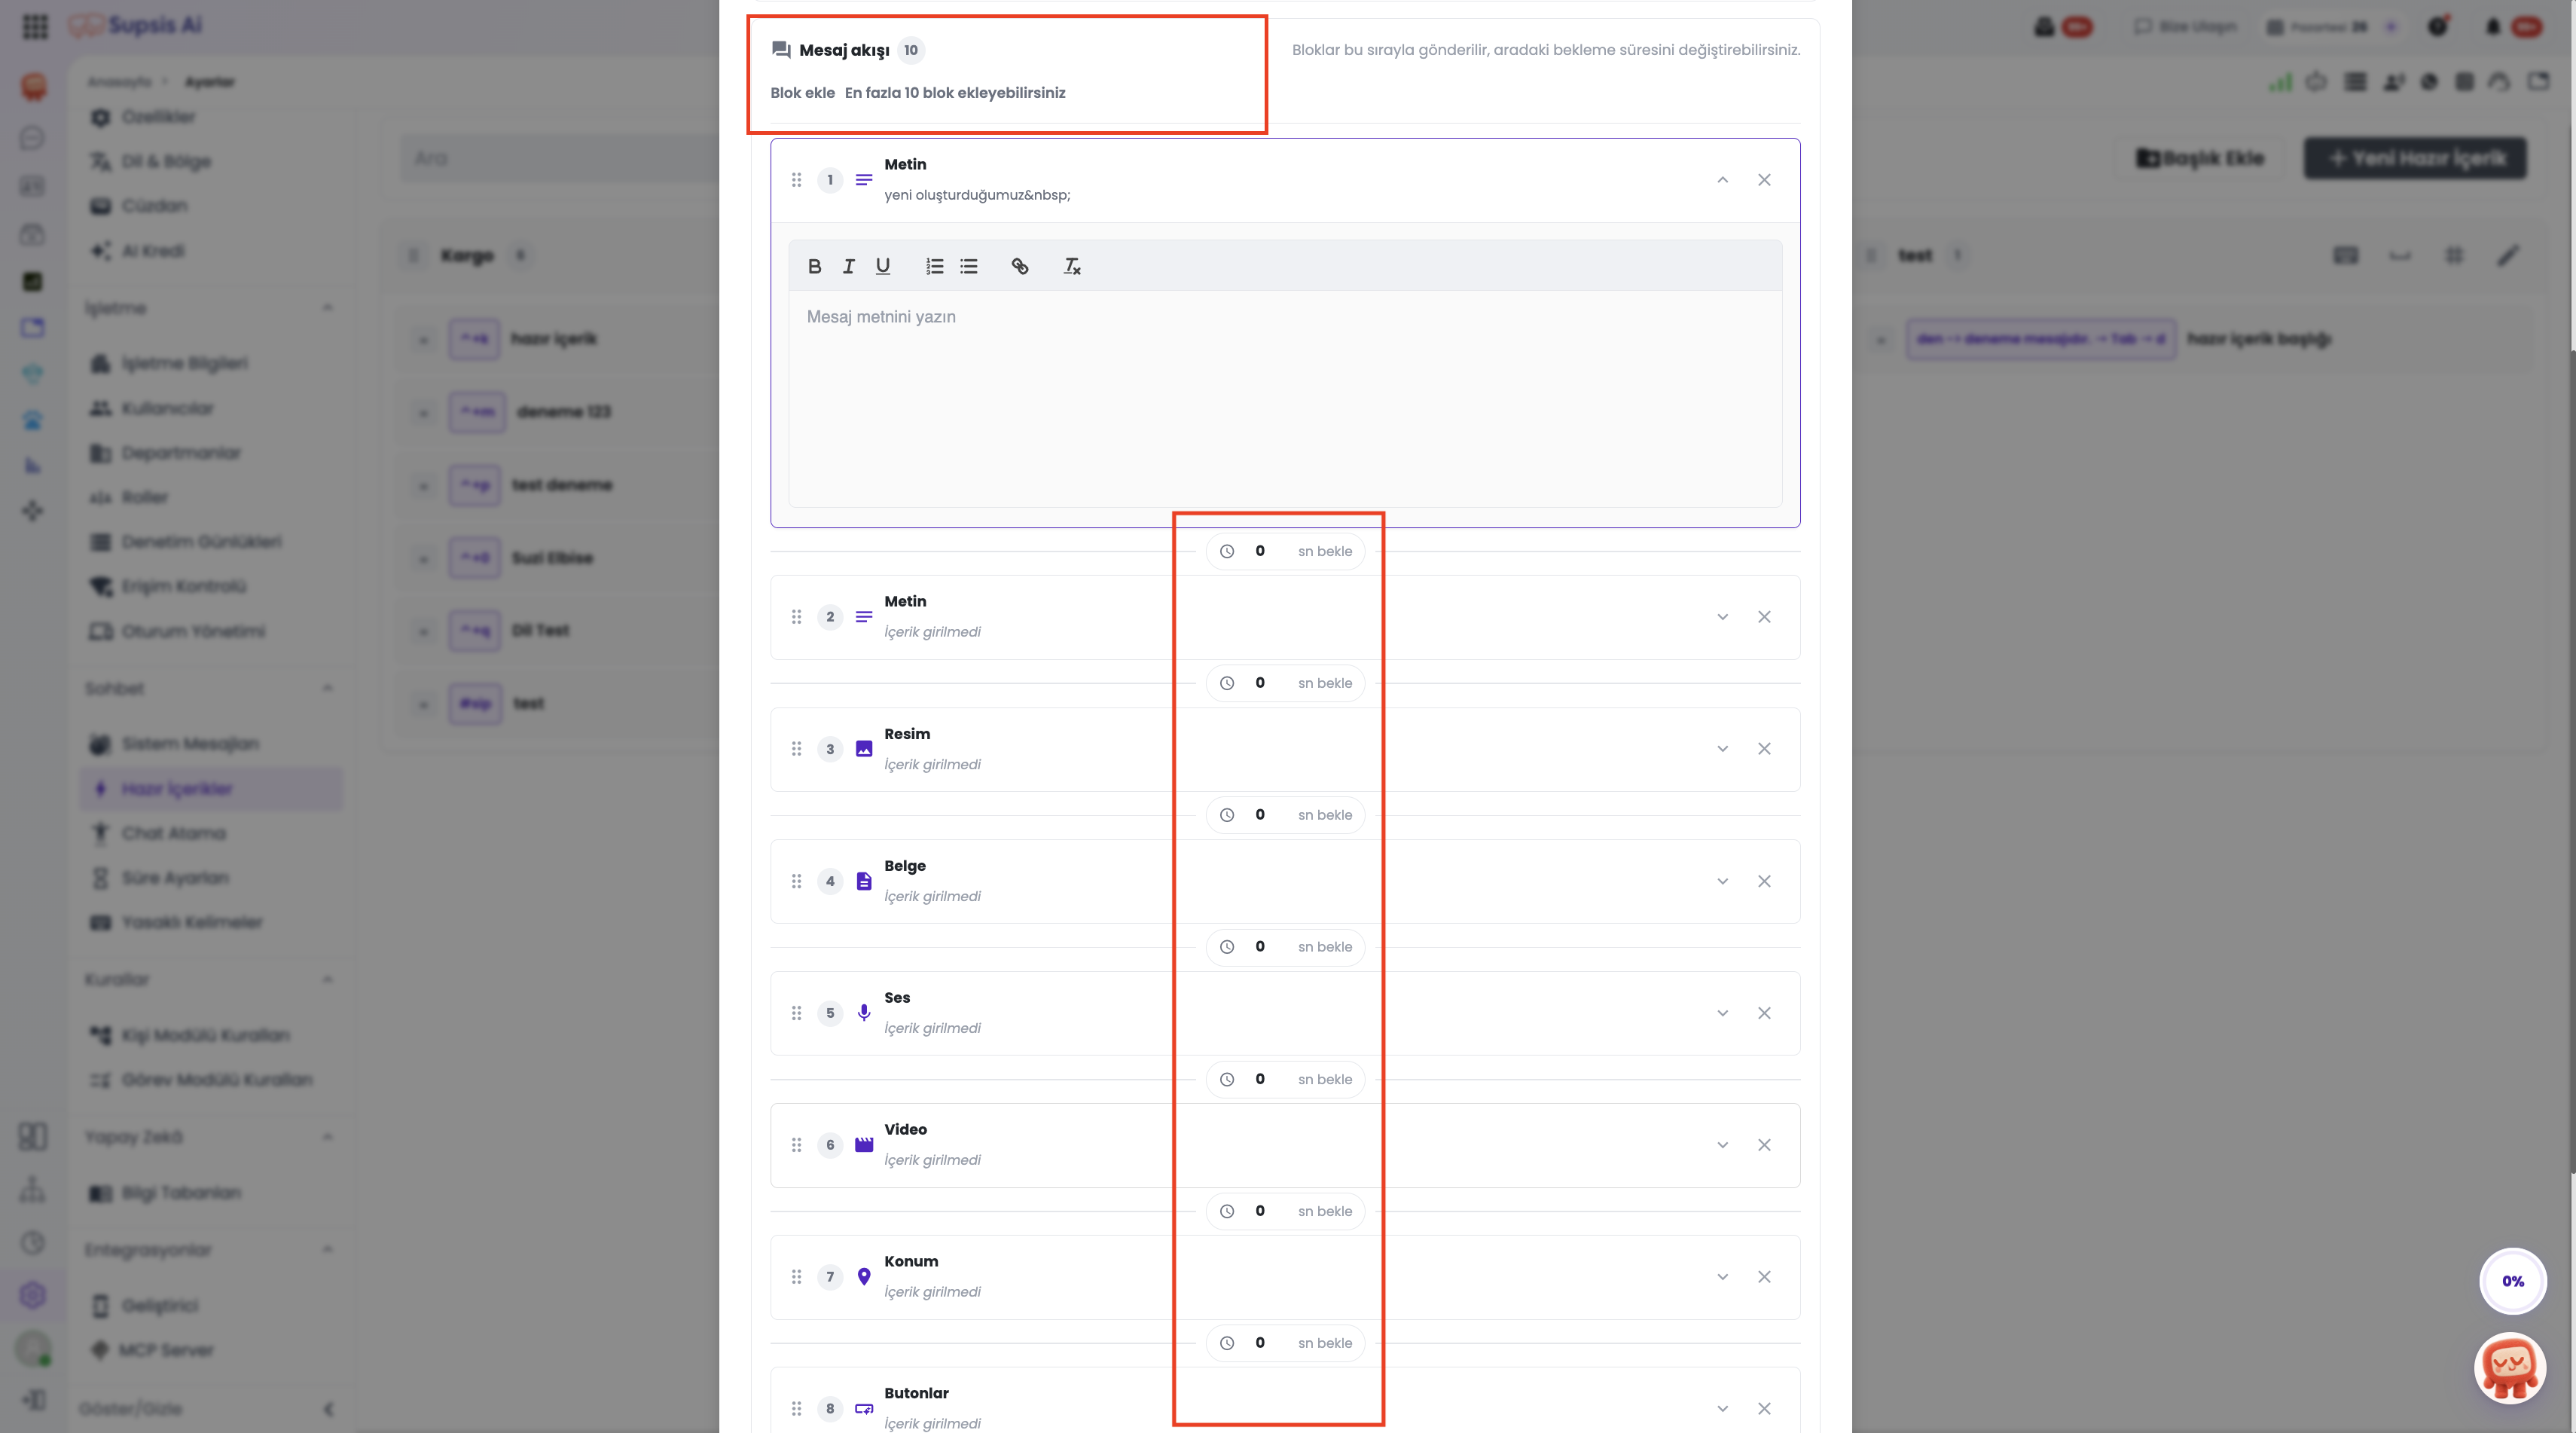This screenshot has width=2576, height=1433.
Task: Toggle underline formatting in message editor
Action: (882, 266)
